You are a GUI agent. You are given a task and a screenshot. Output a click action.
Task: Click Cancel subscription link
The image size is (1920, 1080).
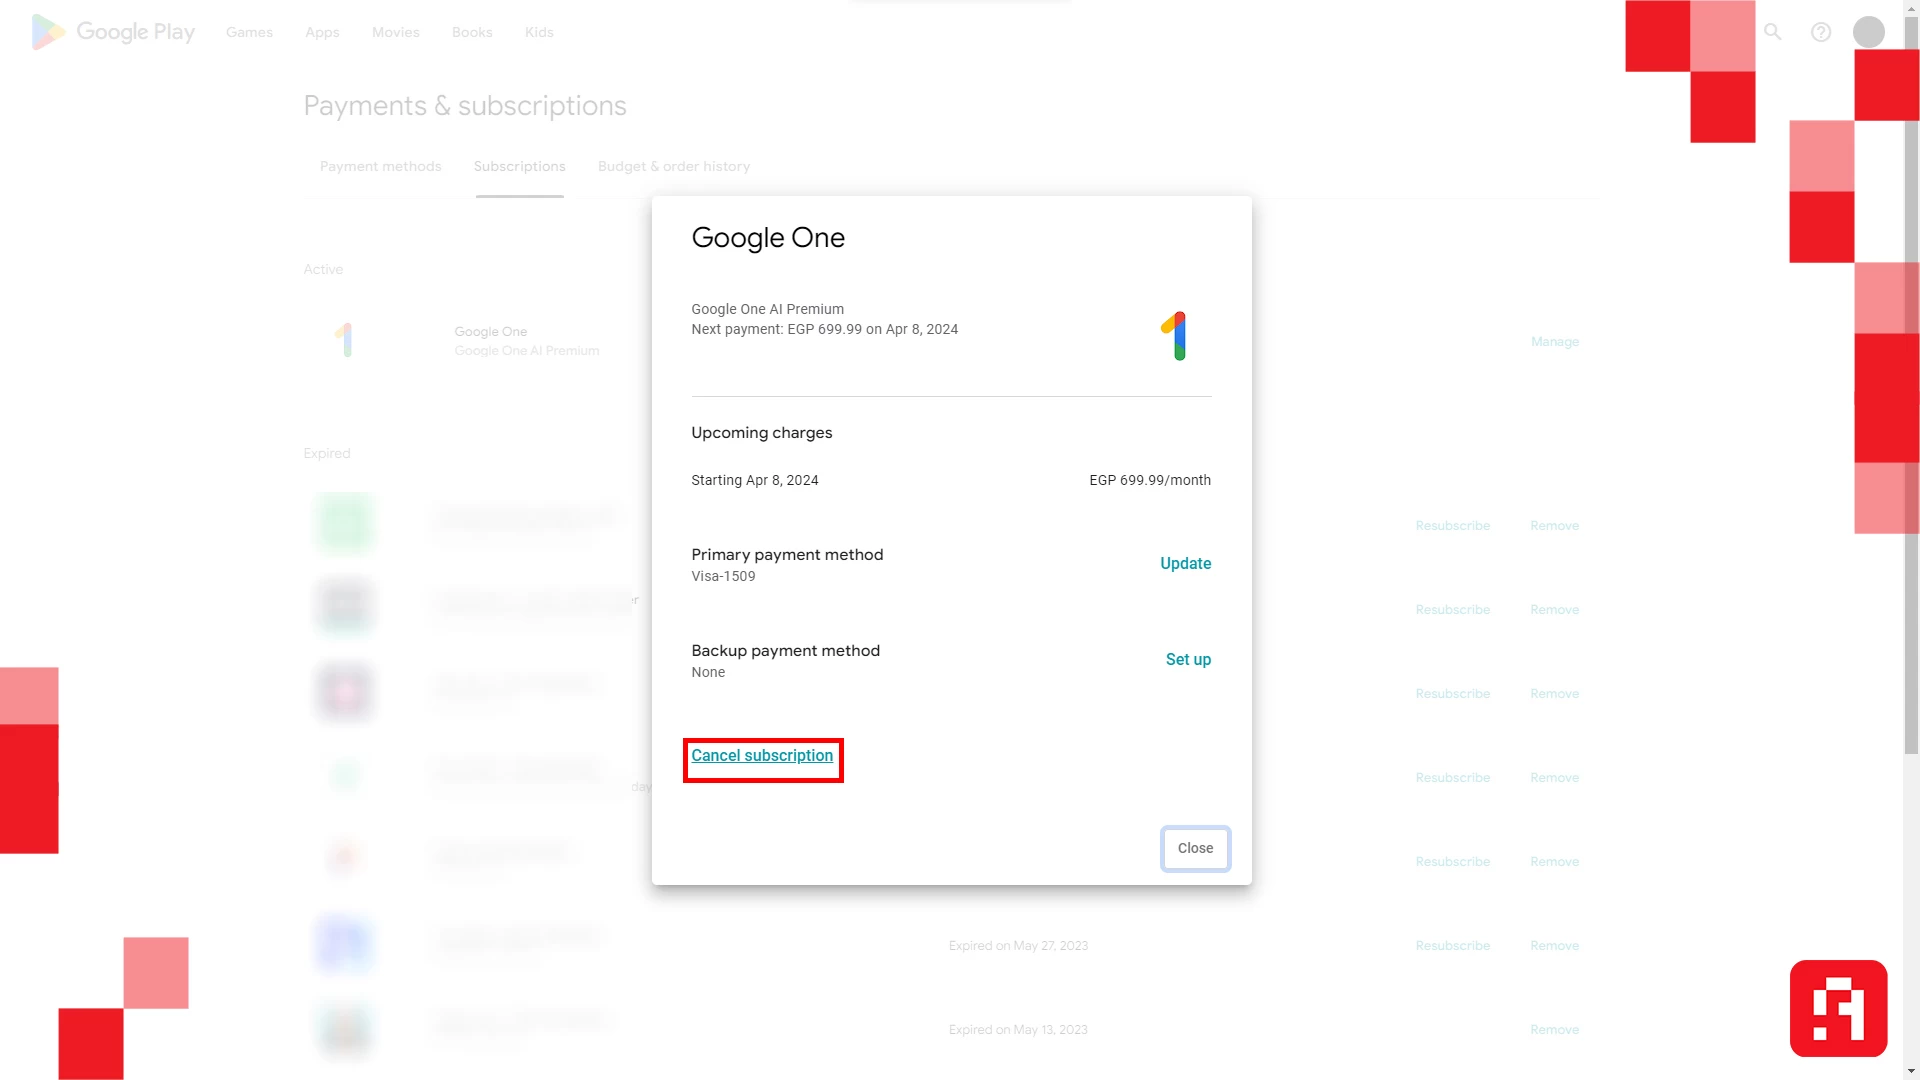(762, 756)
